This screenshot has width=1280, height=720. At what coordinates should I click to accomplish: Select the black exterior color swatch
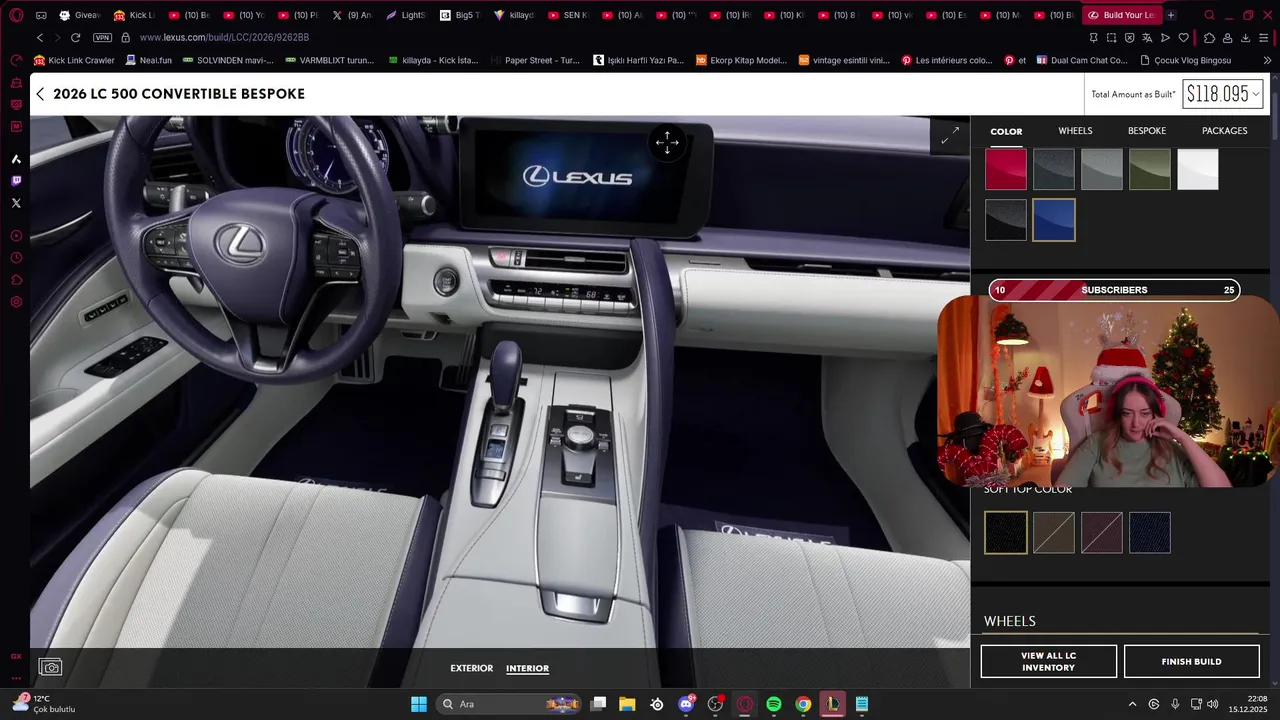(x=1005, y=220)
